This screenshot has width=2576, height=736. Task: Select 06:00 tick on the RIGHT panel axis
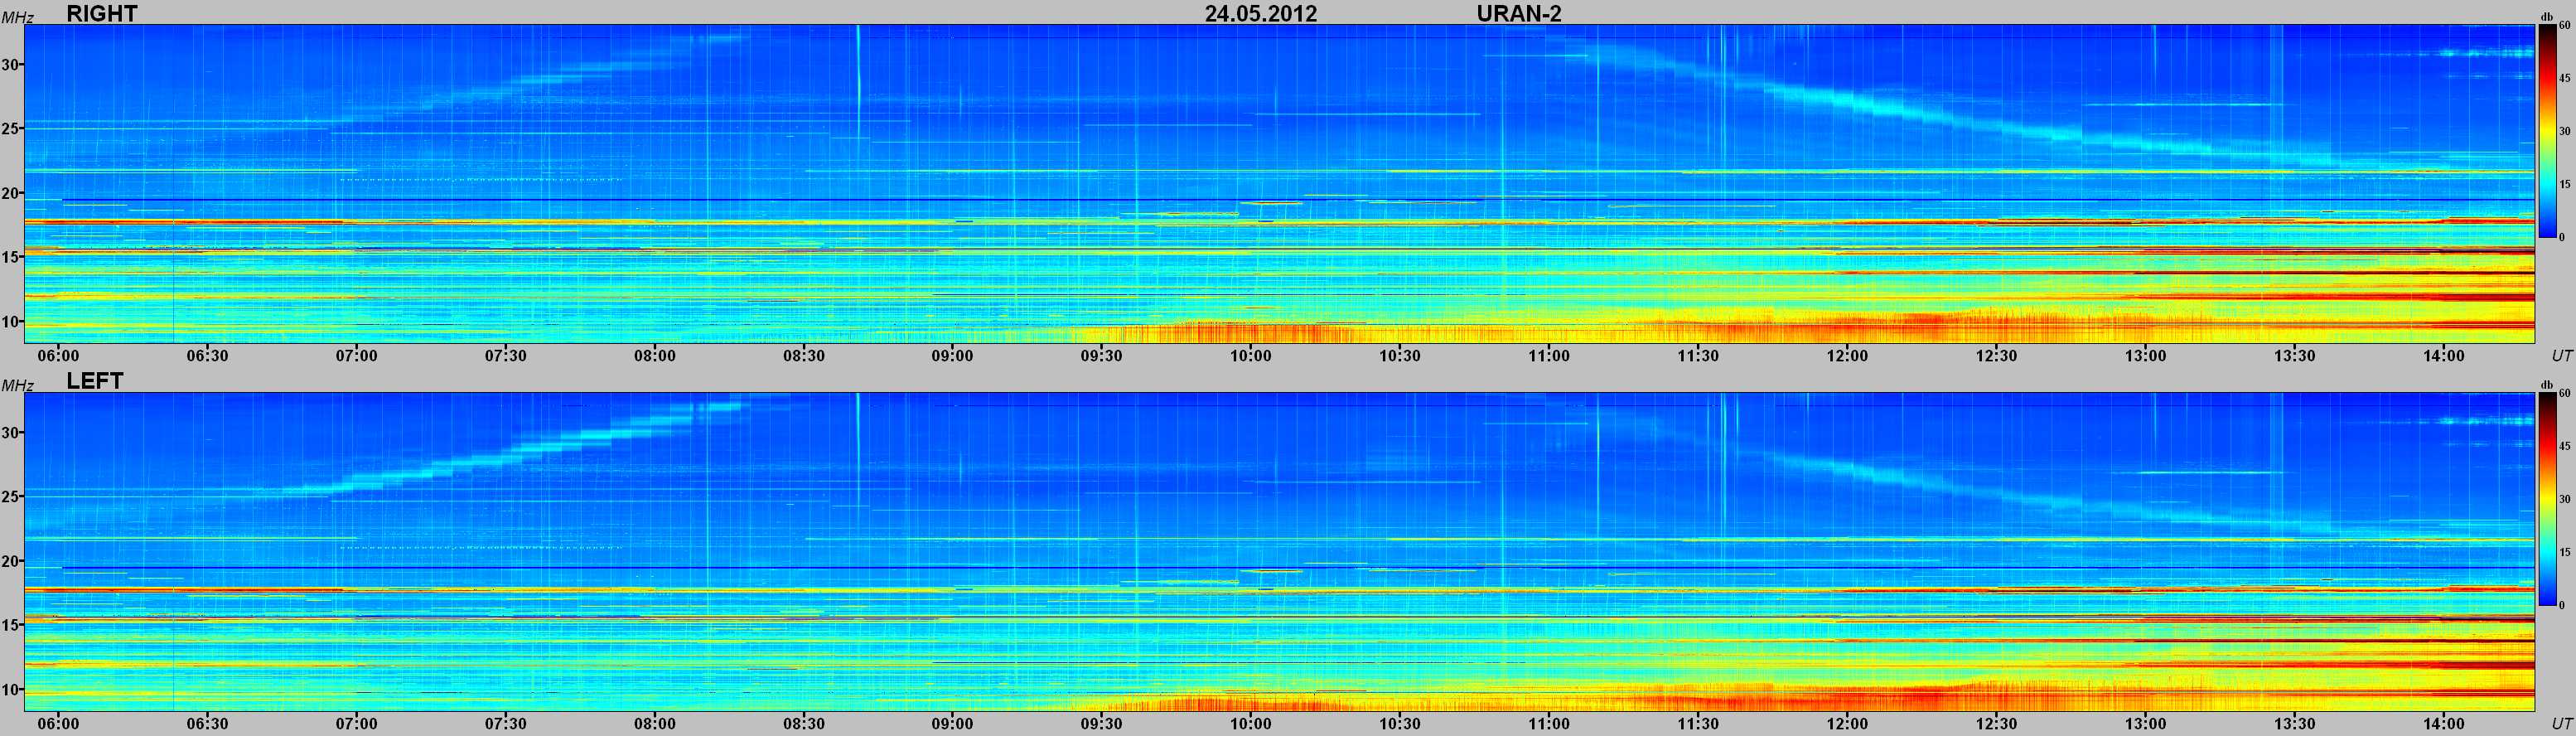tap(59, 356)
